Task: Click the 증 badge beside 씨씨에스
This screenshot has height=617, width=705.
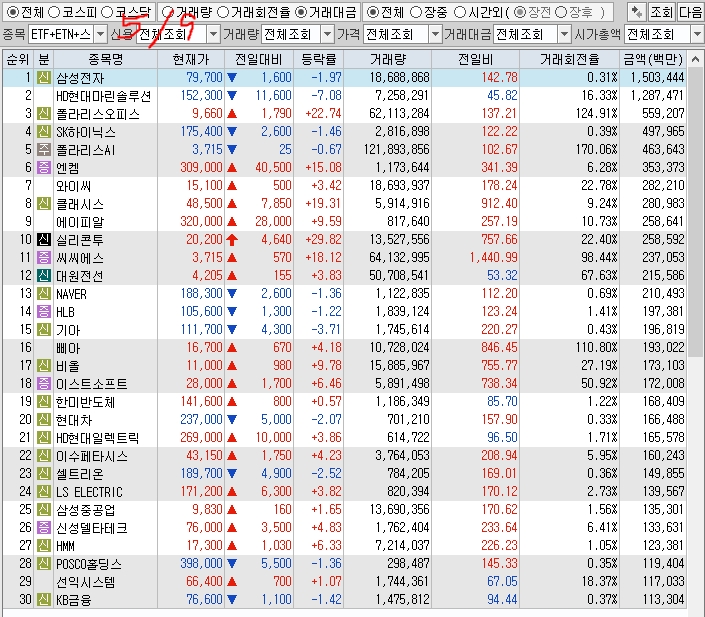Action: coord(44,257)
